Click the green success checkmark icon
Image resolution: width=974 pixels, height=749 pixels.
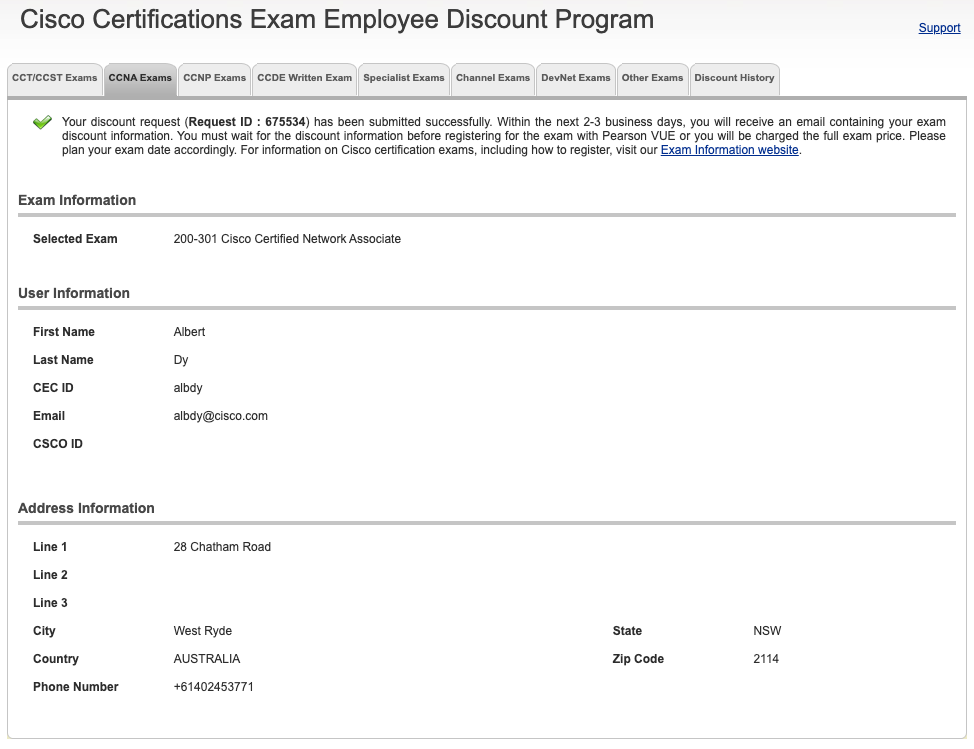tap(42, 123)
